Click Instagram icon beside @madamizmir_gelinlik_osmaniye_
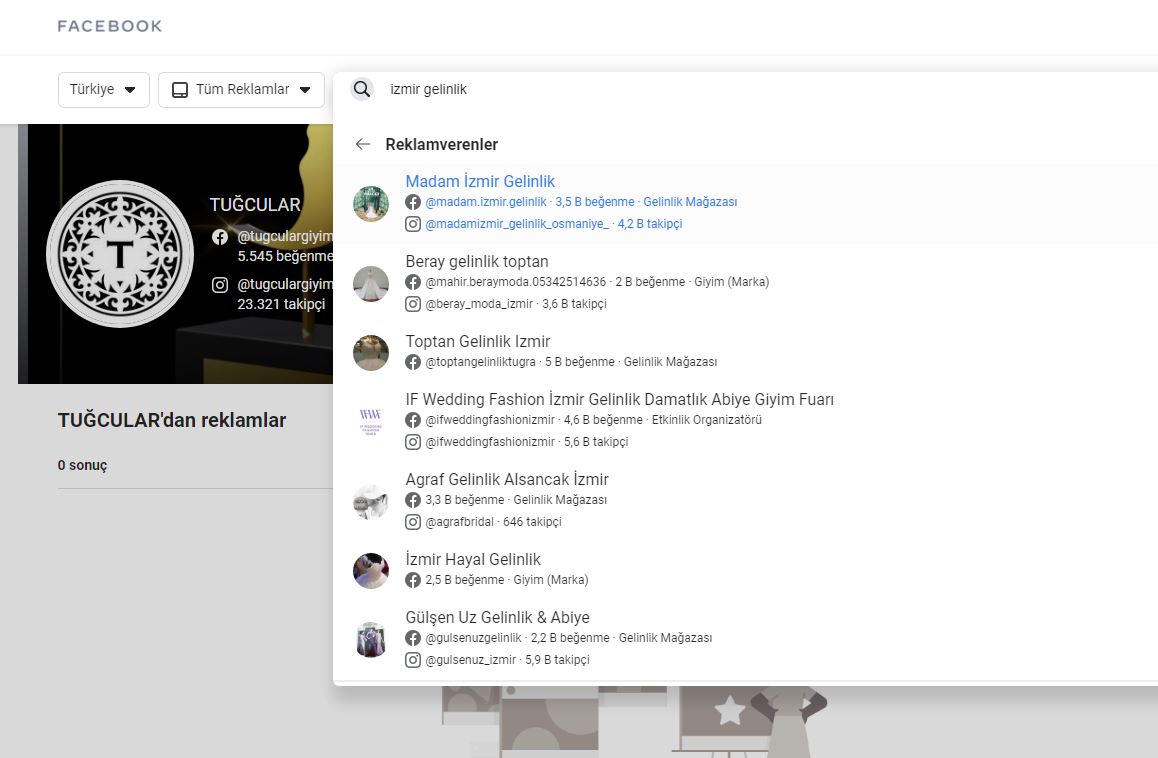Screen dimensions: 1158x758 (x=413, y=224)
